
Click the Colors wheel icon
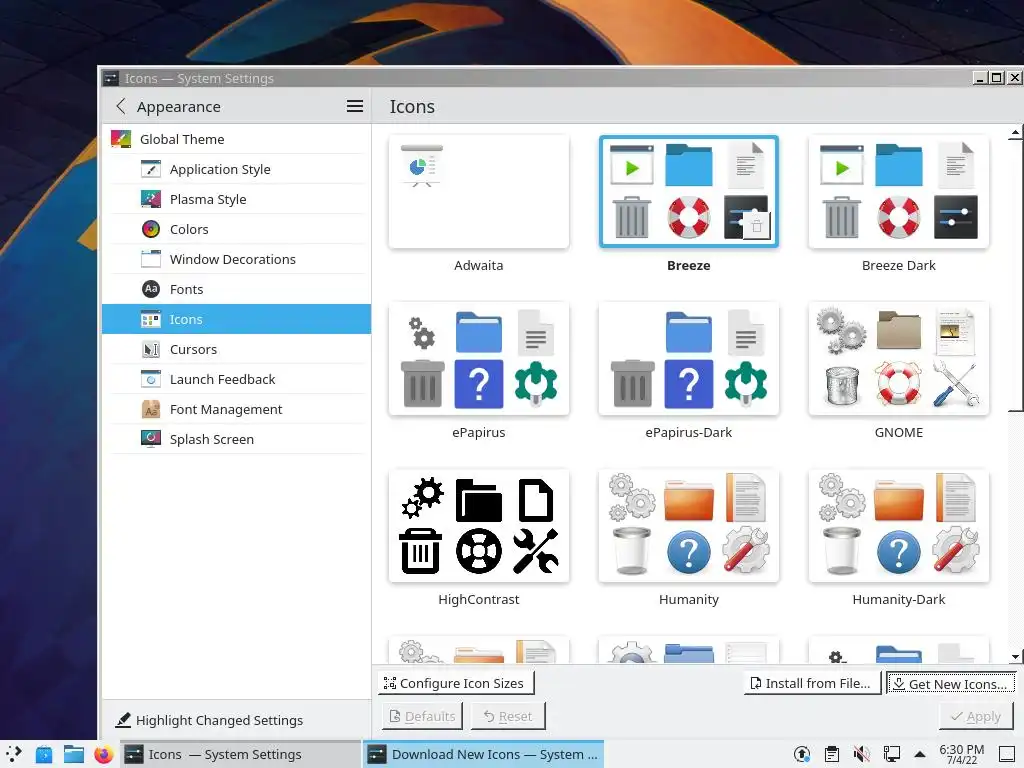(151, 229)
